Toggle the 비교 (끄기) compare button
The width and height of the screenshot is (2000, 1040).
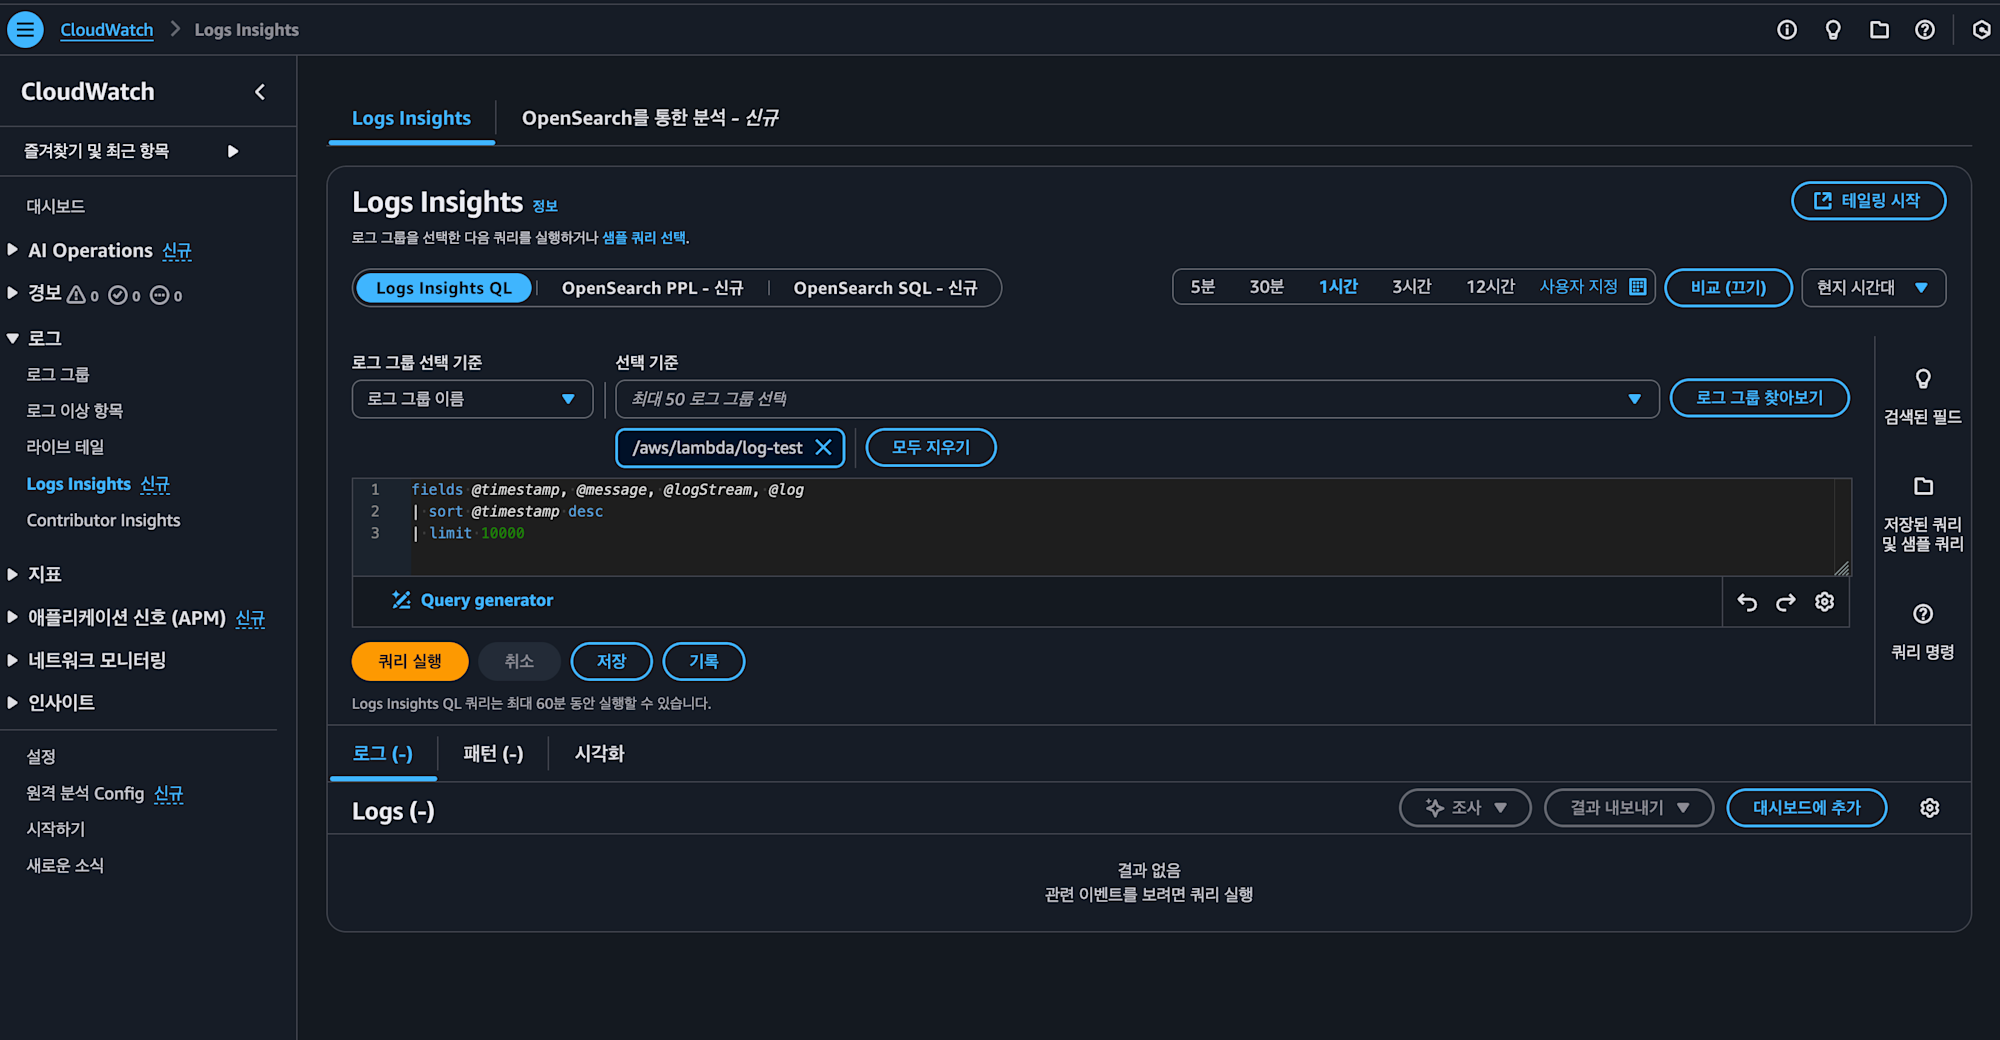(x=1728, y=288)
